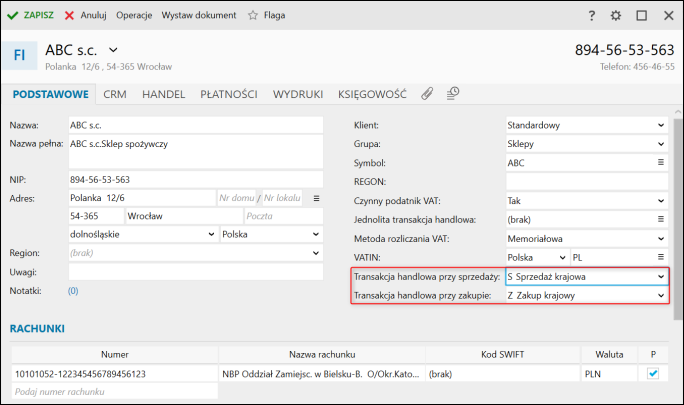Switch to the WYDRUKI tab

pos(298,94)
